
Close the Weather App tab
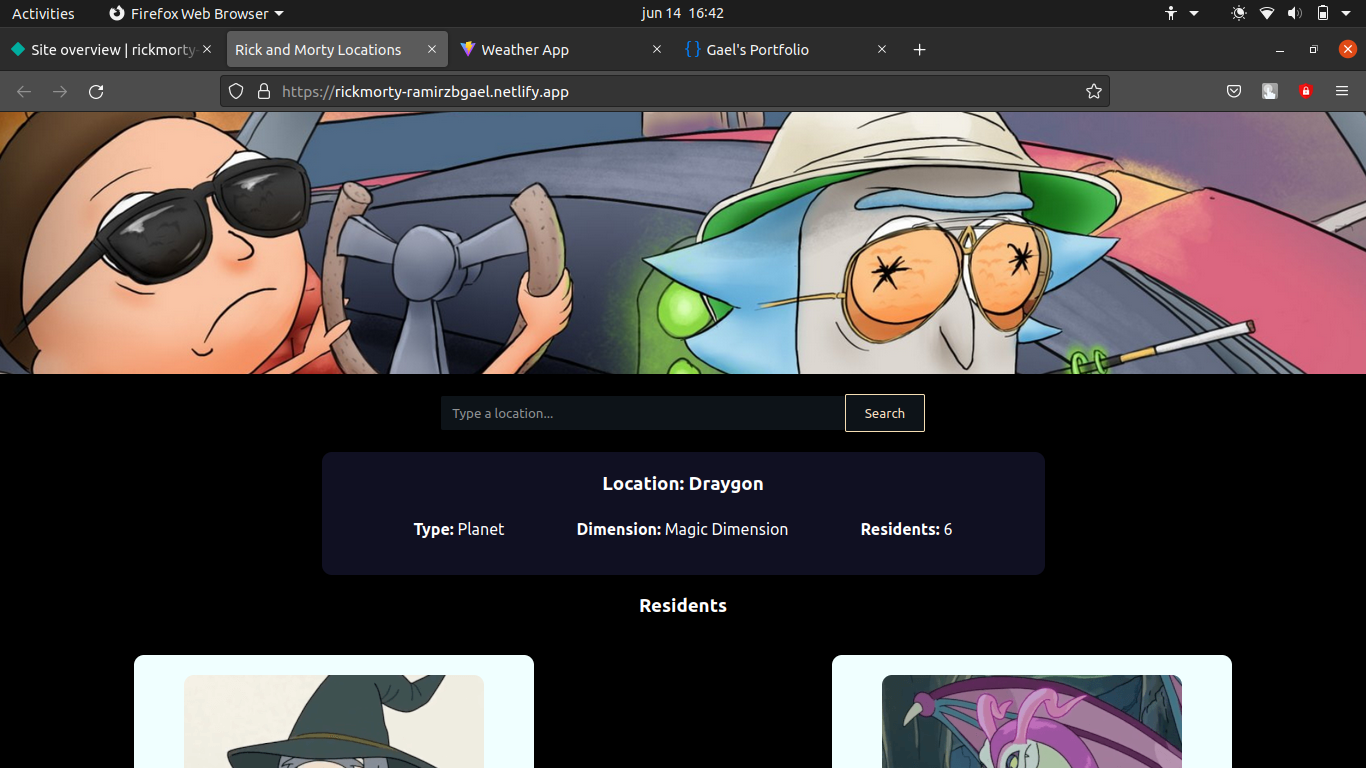(x=657, y=49)
